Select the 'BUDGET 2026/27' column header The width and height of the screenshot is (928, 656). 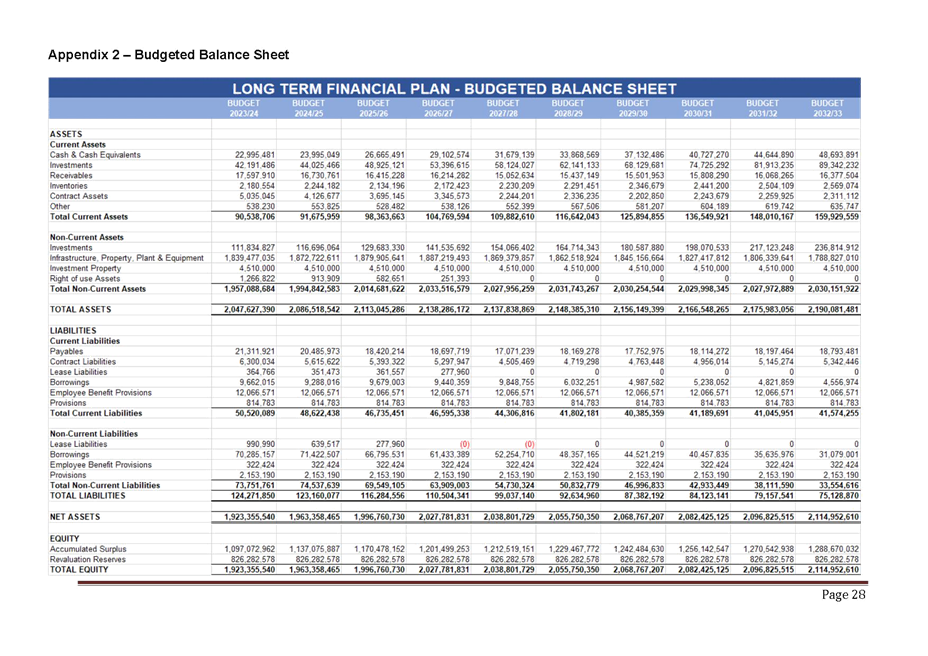pos(439,108)
